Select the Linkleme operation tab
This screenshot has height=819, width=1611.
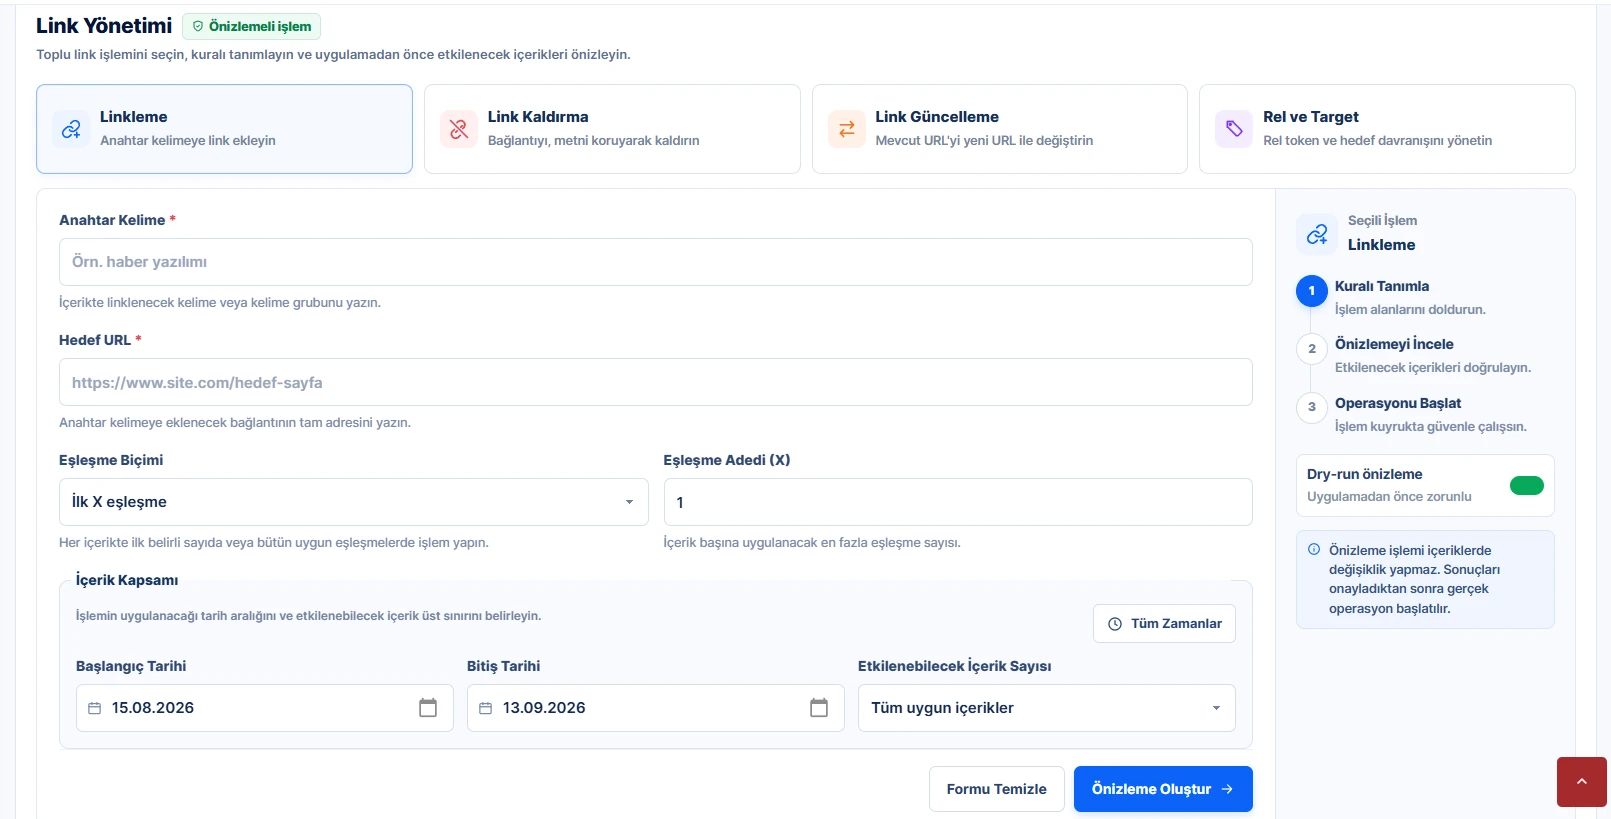(x=224, y=129)
